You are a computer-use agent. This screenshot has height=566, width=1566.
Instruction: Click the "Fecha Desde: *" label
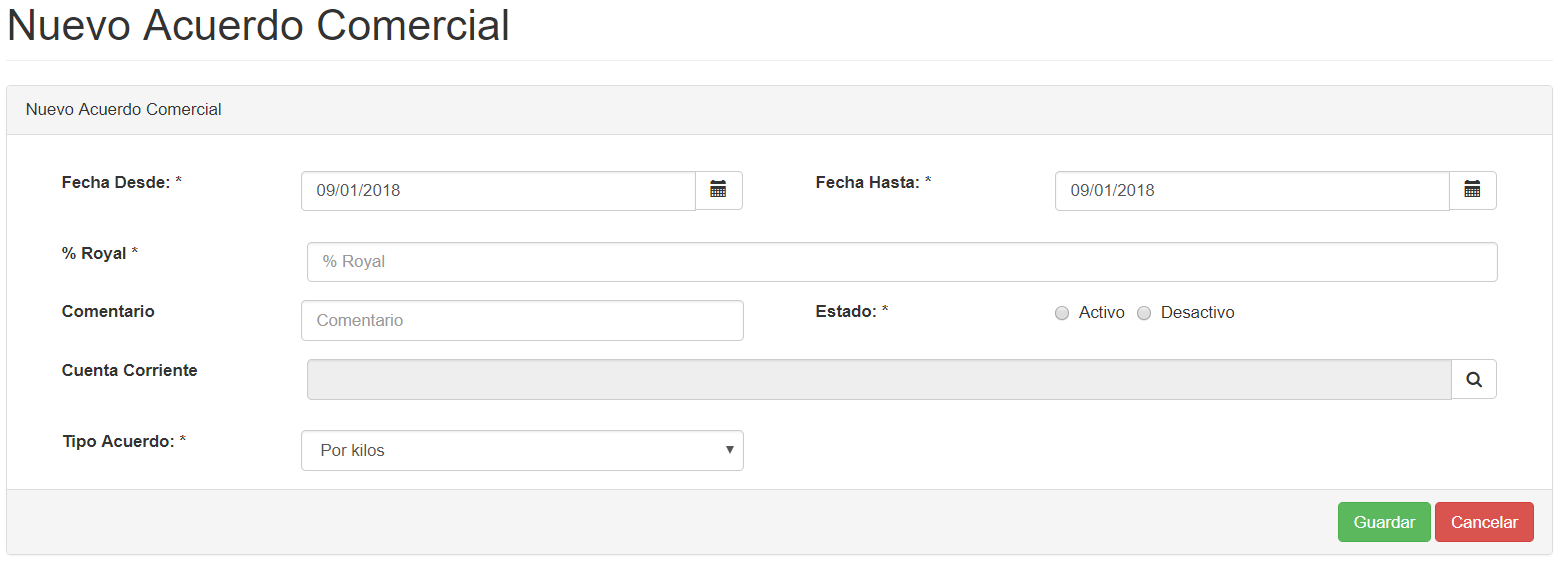(x=122, y=182)
